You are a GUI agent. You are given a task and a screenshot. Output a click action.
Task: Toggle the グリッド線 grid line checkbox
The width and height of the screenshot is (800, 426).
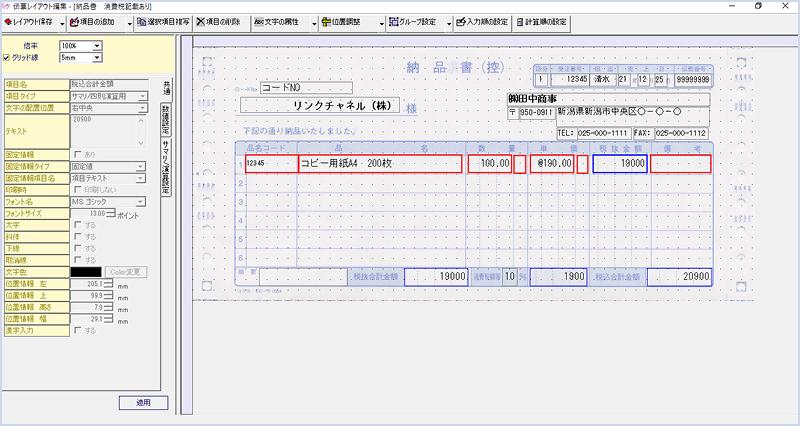8,58
